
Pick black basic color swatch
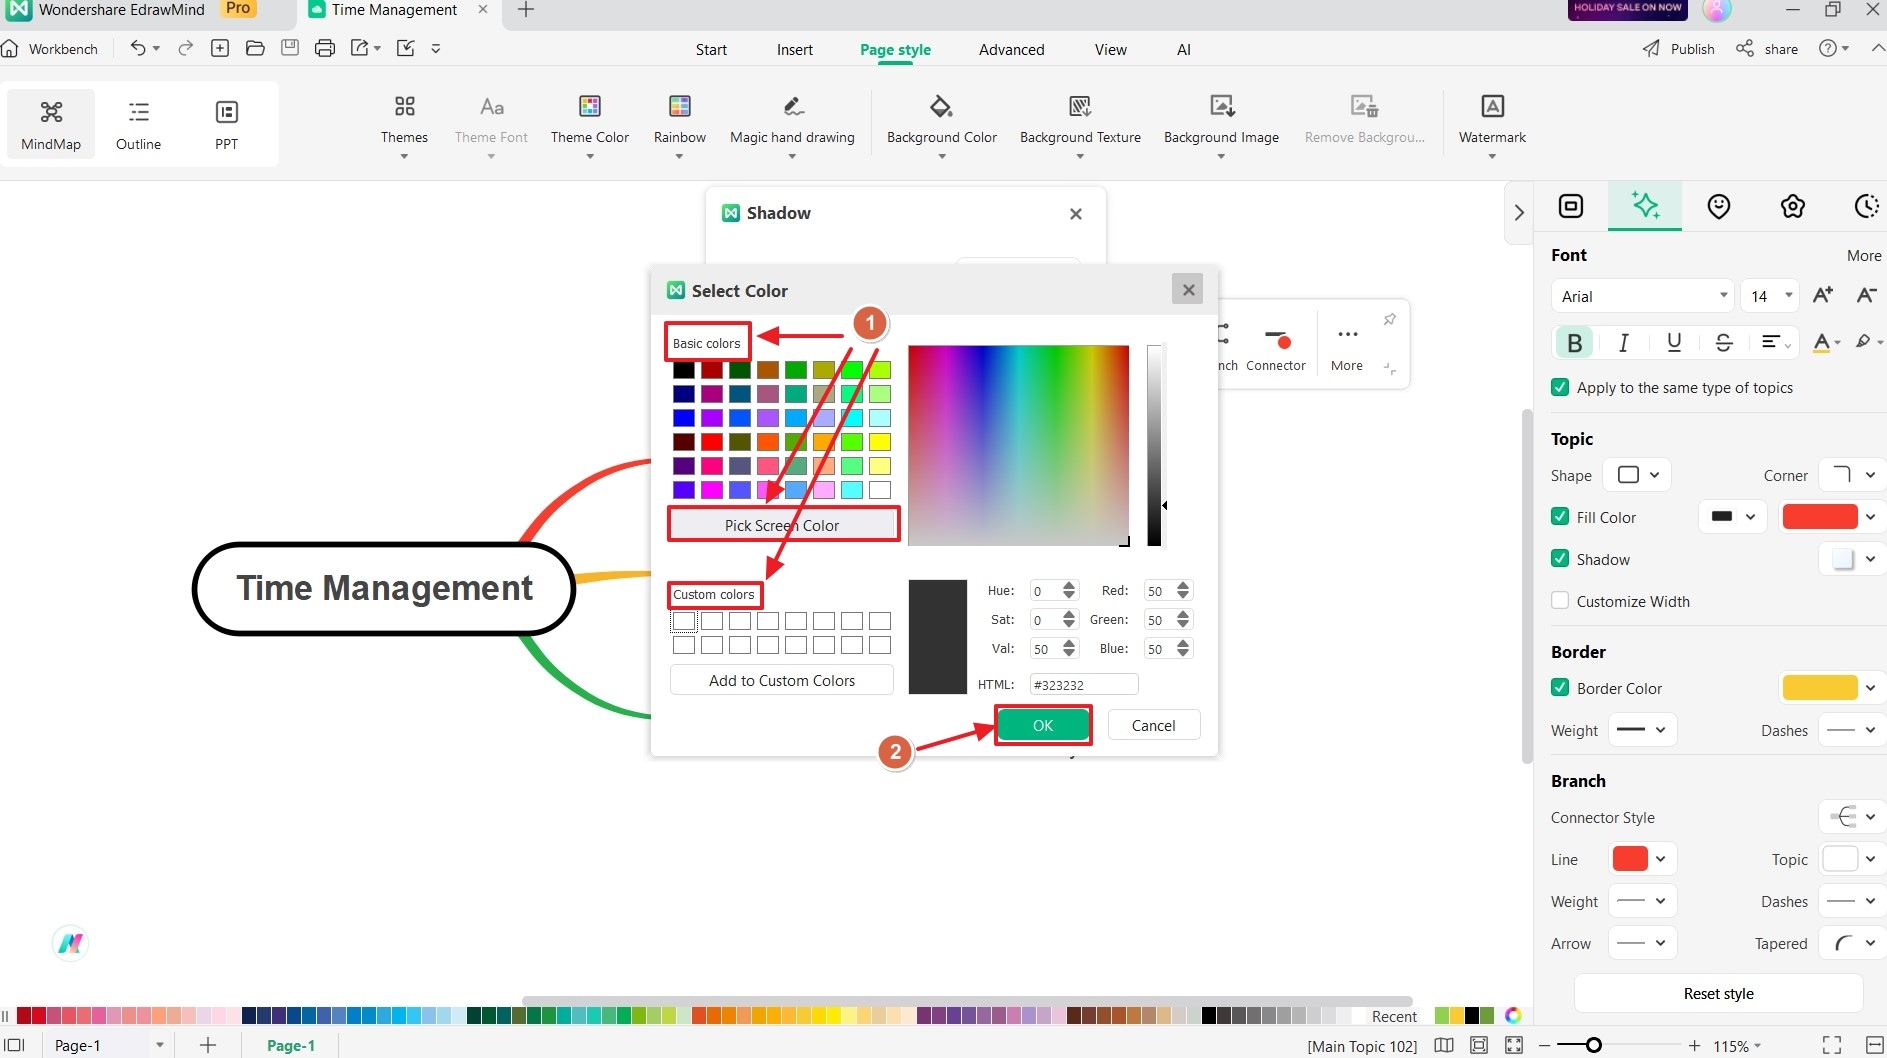tap(684, 370)
